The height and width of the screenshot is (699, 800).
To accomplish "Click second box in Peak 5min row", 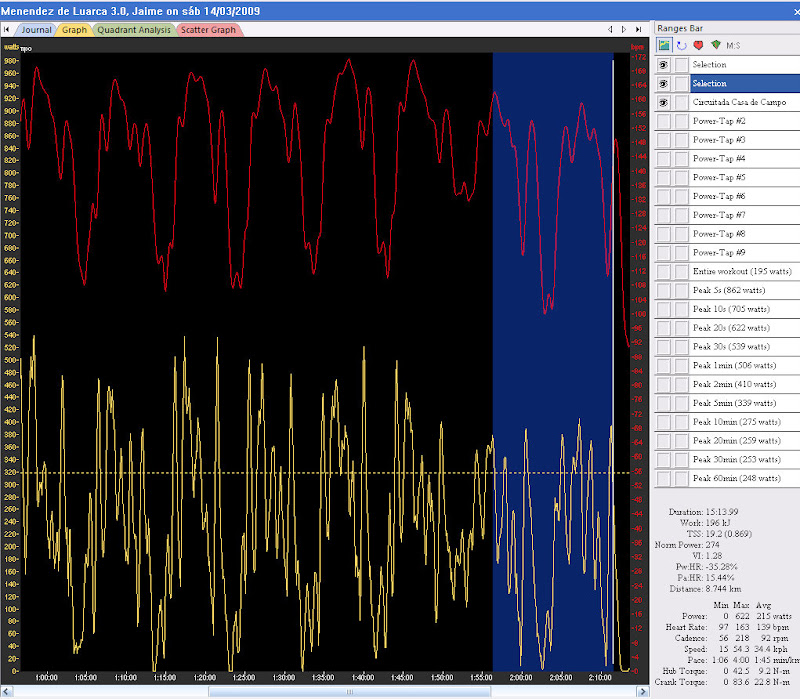I will [x=682, y=403].
